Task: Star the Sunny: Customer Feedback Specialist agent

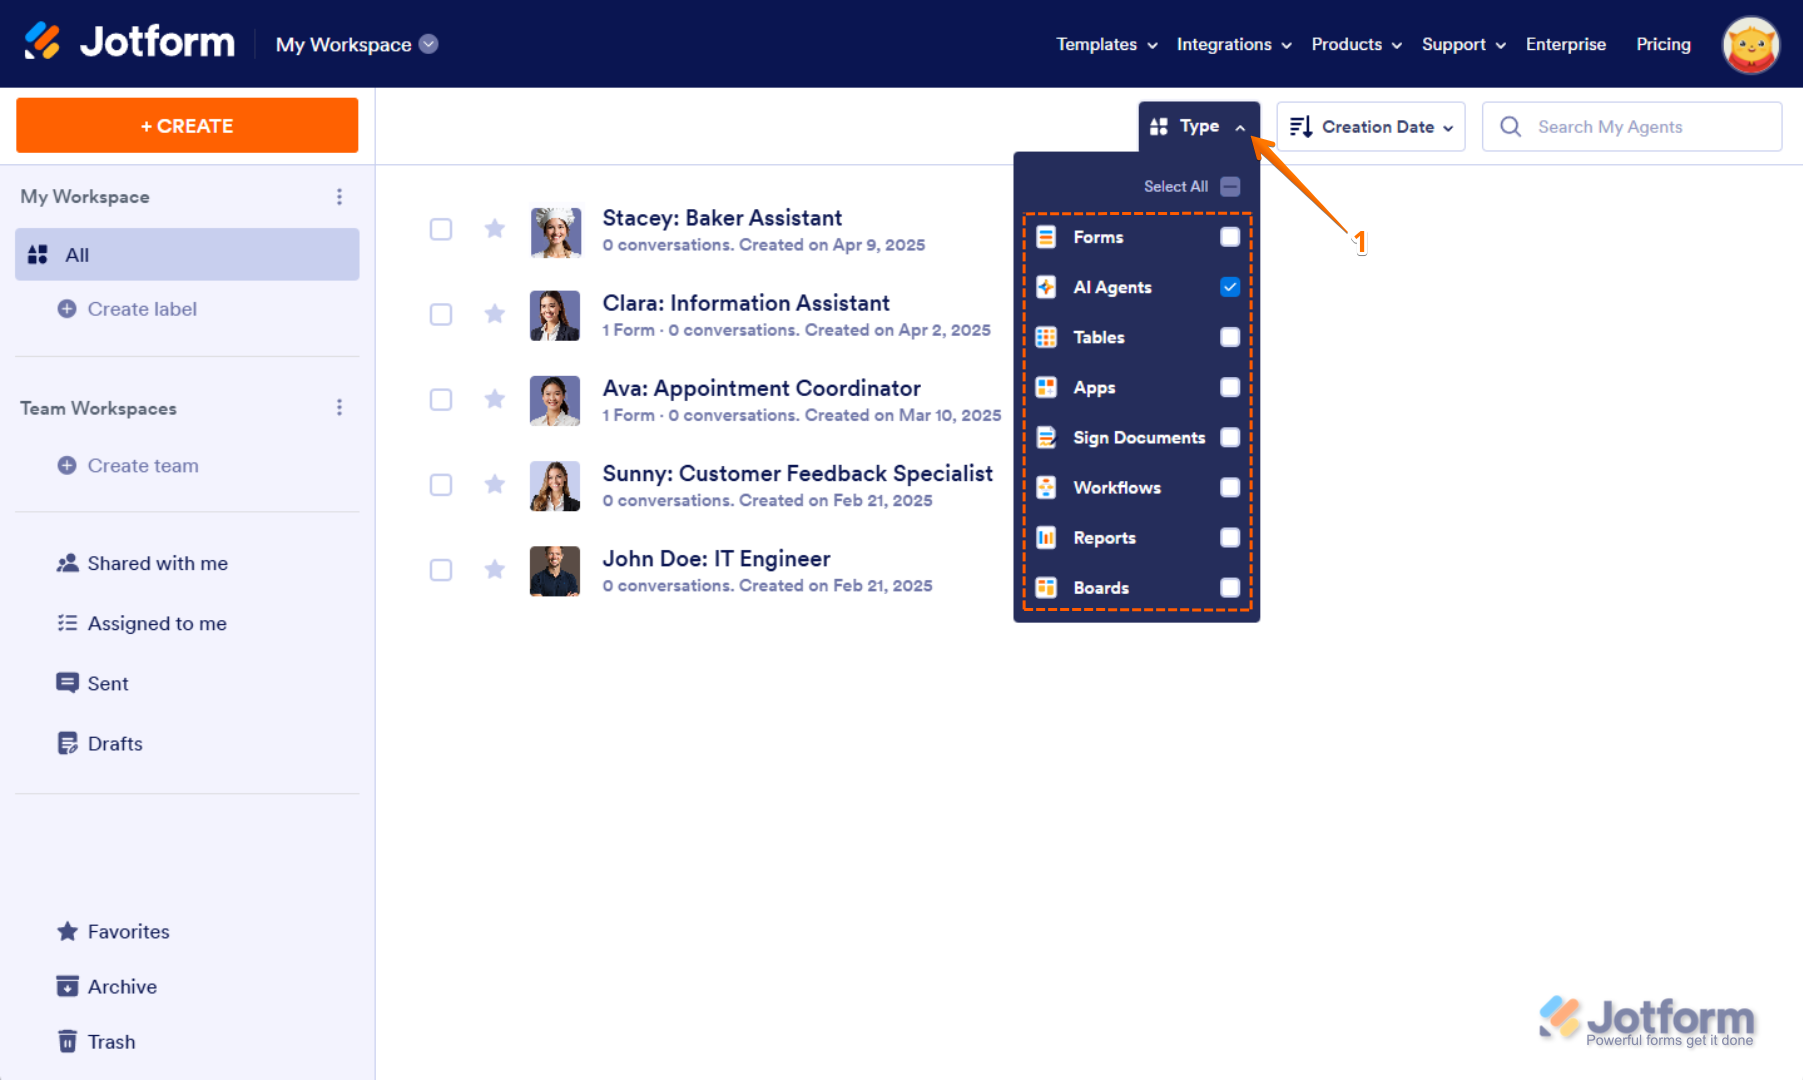Action: pos(494,484)
